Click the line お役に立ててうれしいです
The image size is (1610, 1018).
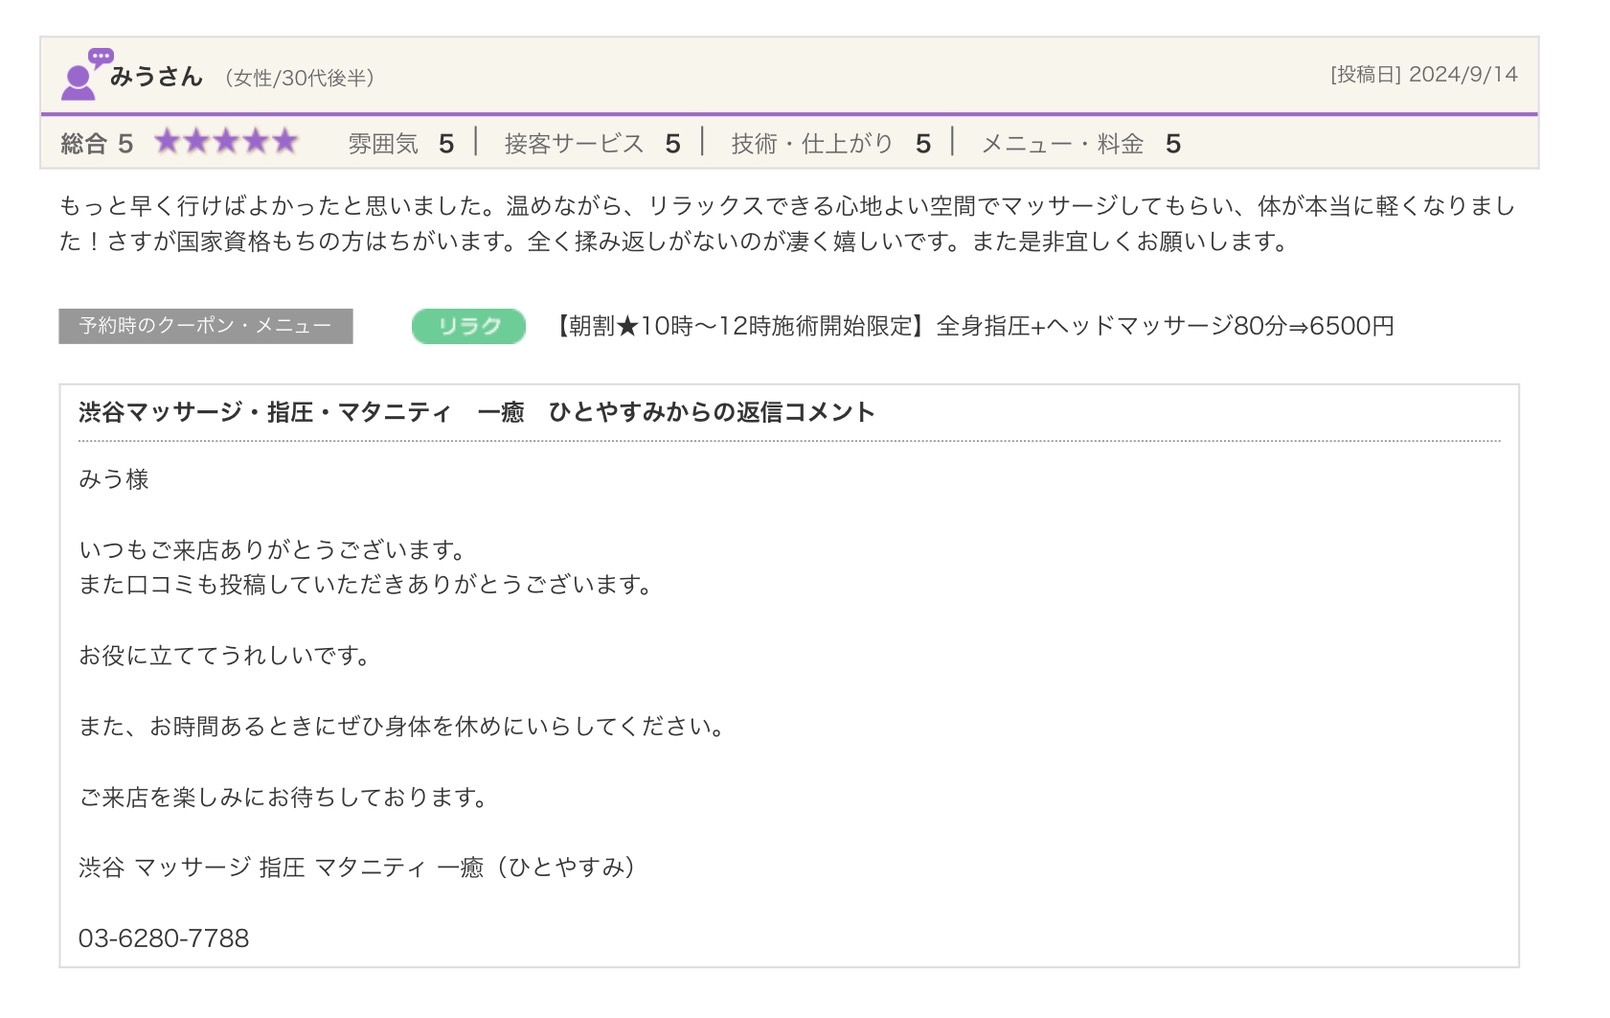[227, 656]
